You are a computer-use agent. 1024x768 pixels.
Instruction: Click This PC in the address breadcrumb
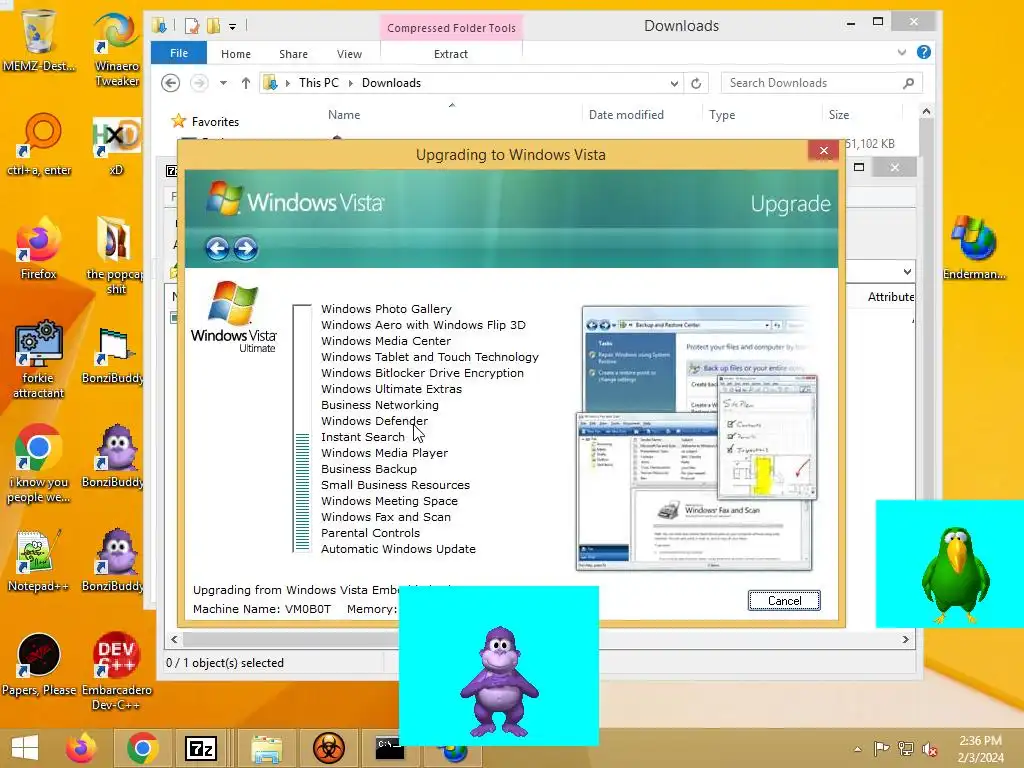click(x=319, y=83)
